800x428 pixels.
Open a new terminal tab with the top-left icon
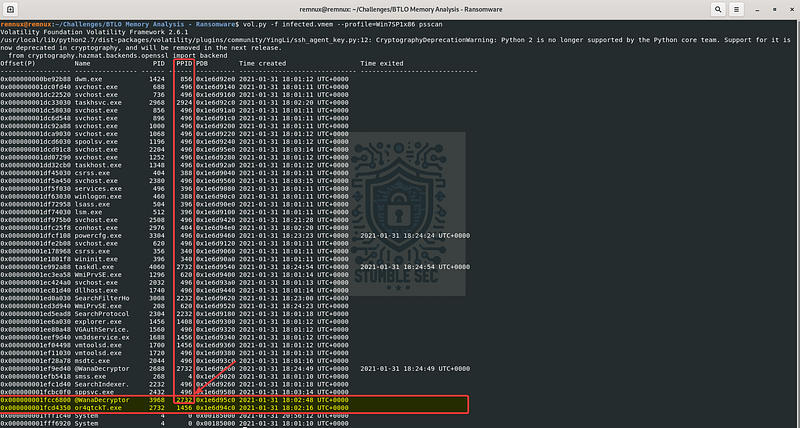[11, 9]
